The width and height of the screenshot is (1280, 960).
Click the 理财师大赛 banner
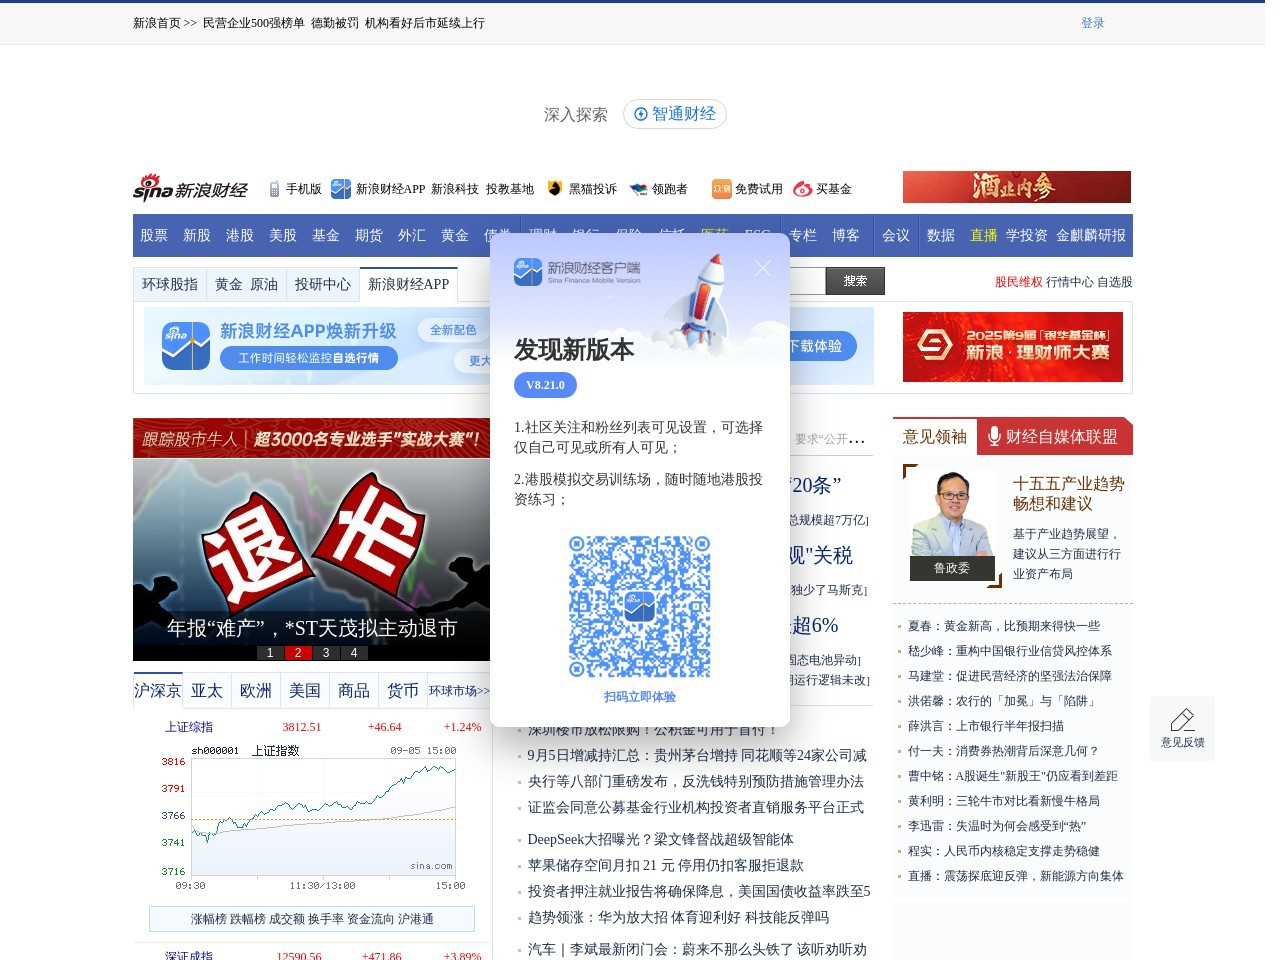[1013, 347]
